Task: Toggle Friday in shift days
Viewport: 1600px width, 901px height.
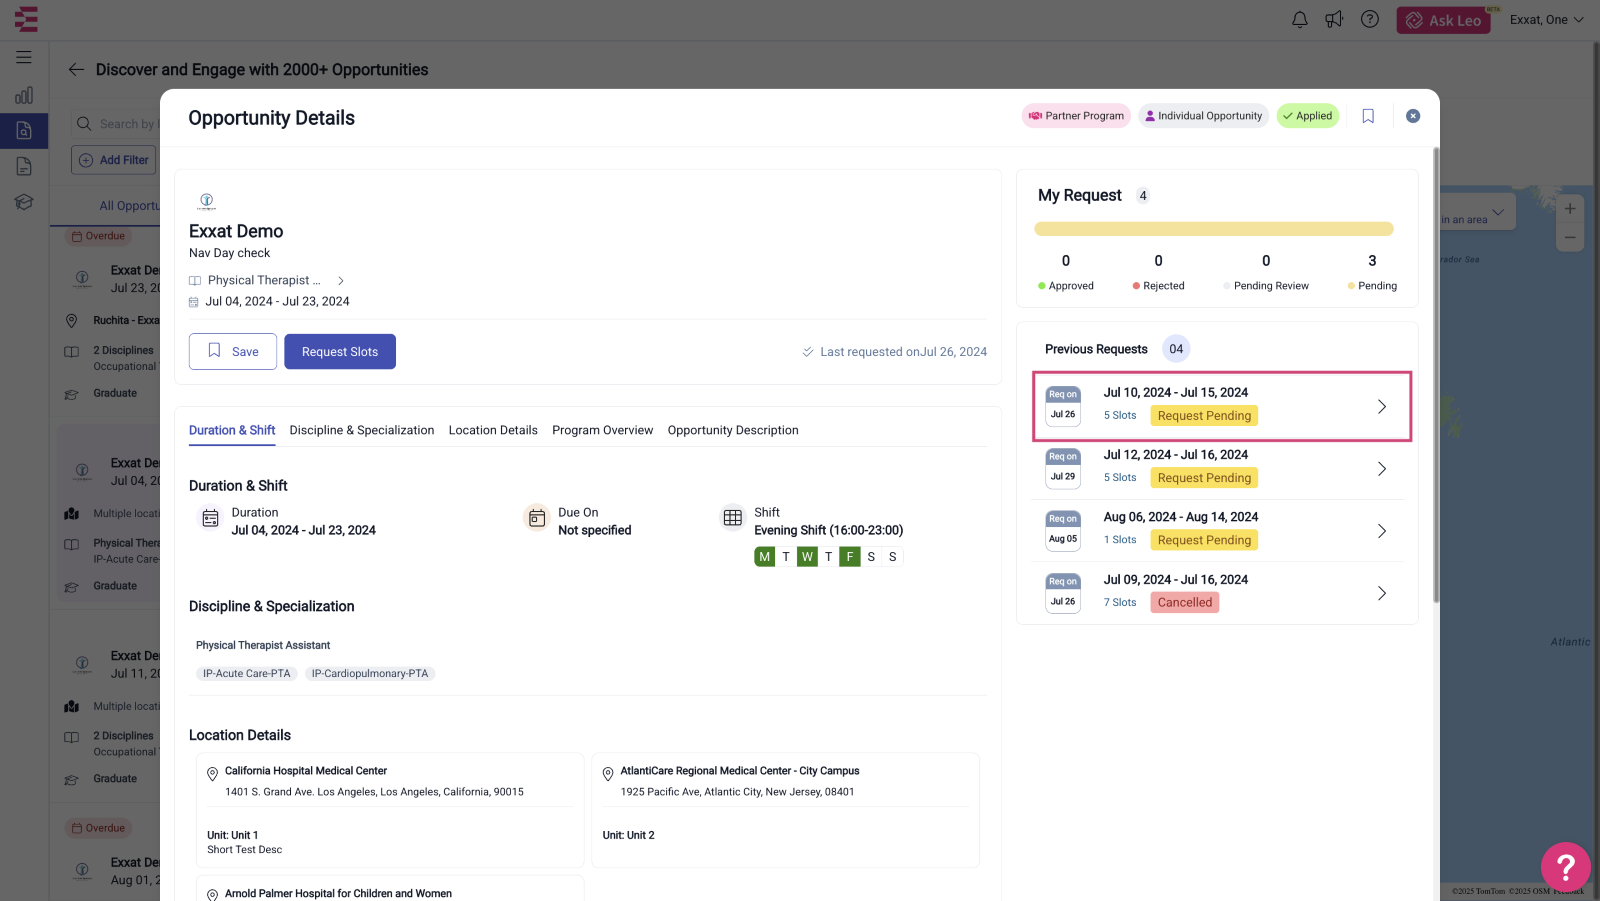Action: pyautogui.click(x=850, y=557)
